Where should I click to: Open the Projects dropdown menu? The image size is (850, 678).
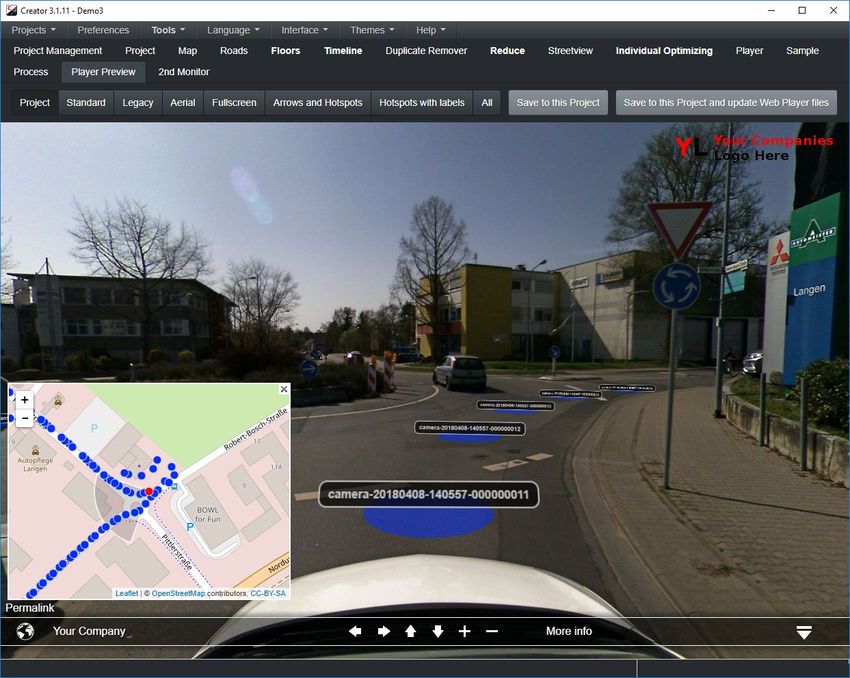click(x=34, y=30)
